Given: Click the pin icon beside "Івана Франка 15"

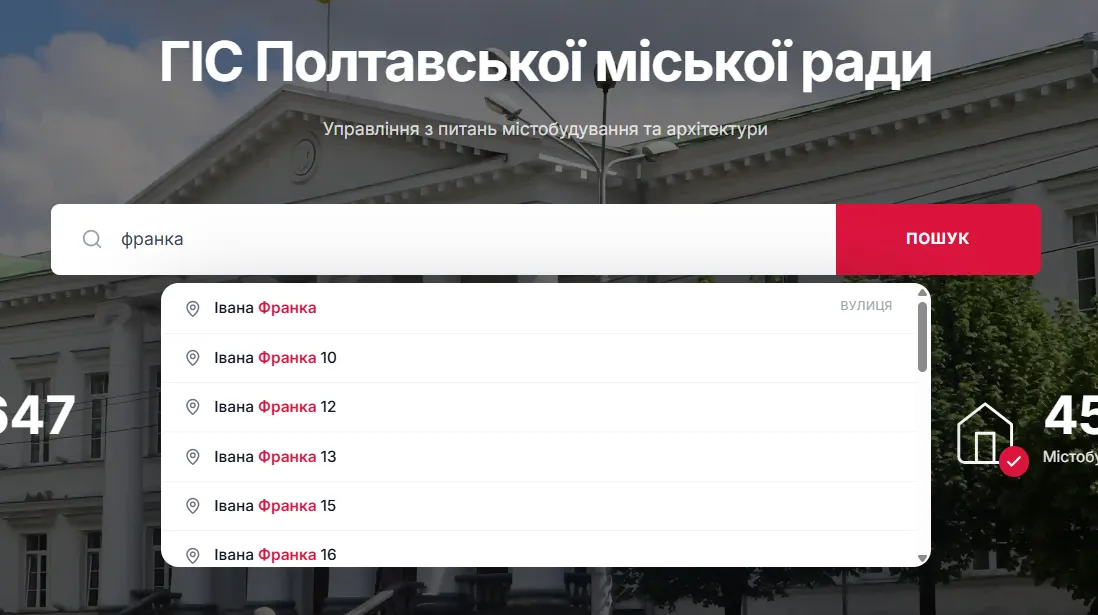Looking at the screenshot, I should click(193, 505).
